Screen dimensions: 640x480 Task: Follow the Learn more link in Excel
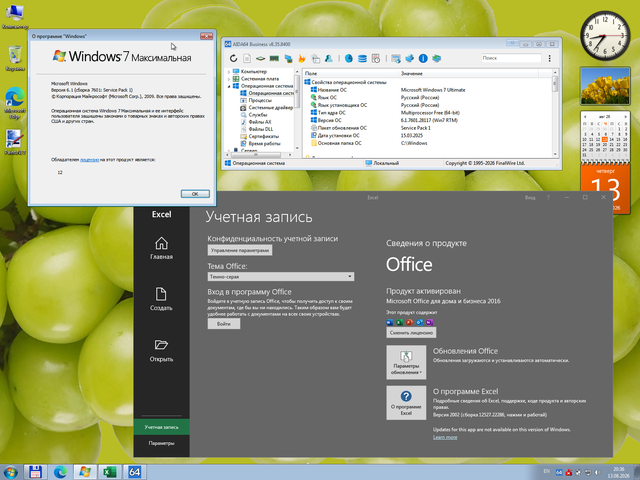tap(445, 437)
